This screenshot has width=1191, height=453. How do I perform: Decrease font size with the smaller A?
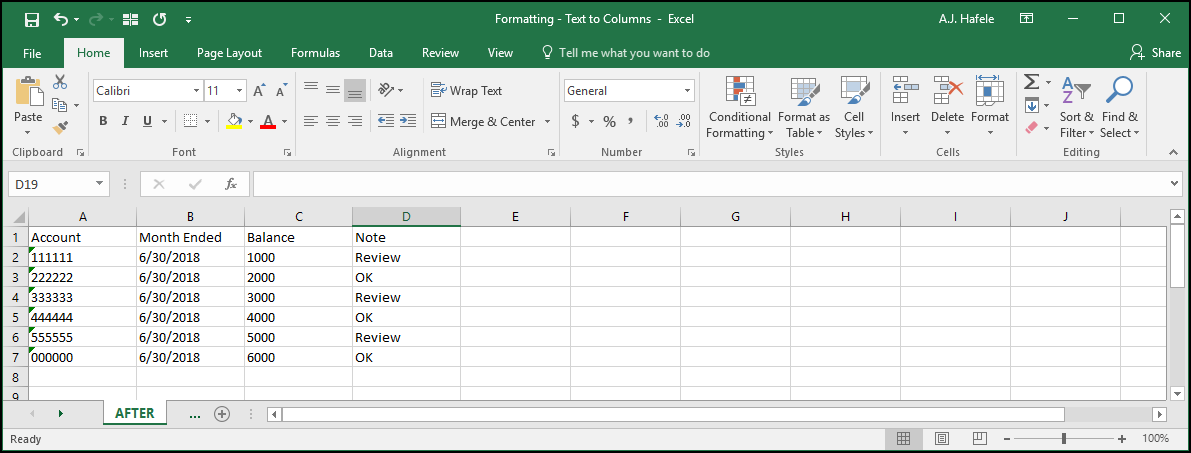pyautogui.click(x=281, y=91)
